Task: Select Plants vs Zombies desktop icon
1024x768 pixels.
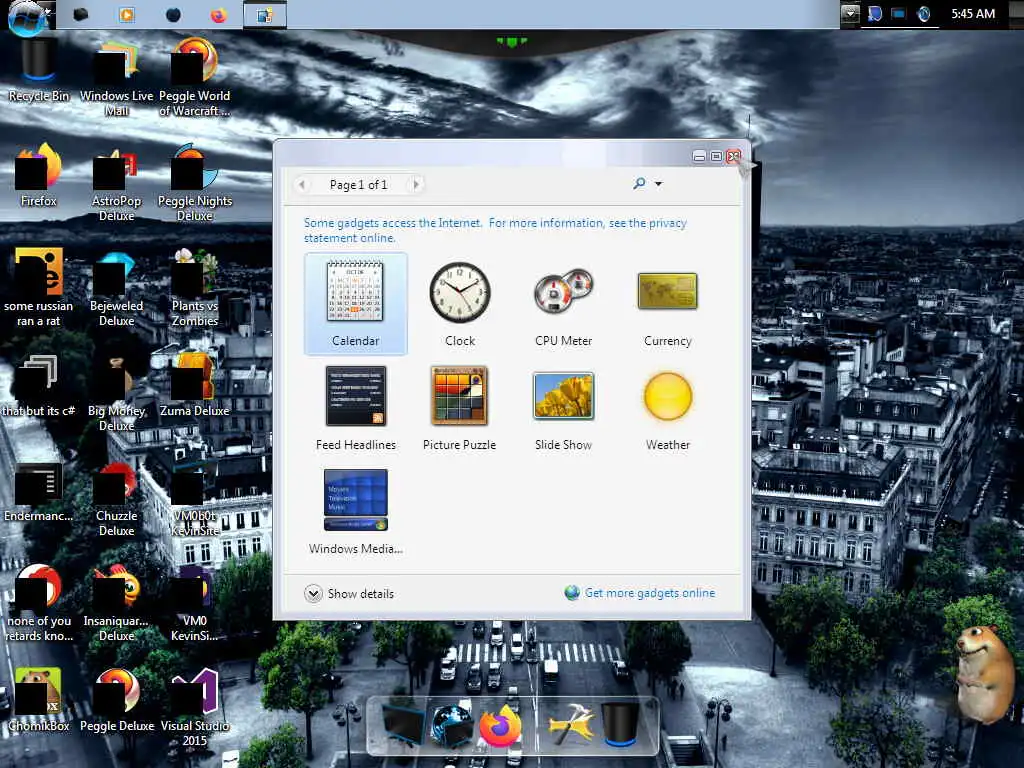Action: (195, 287)
